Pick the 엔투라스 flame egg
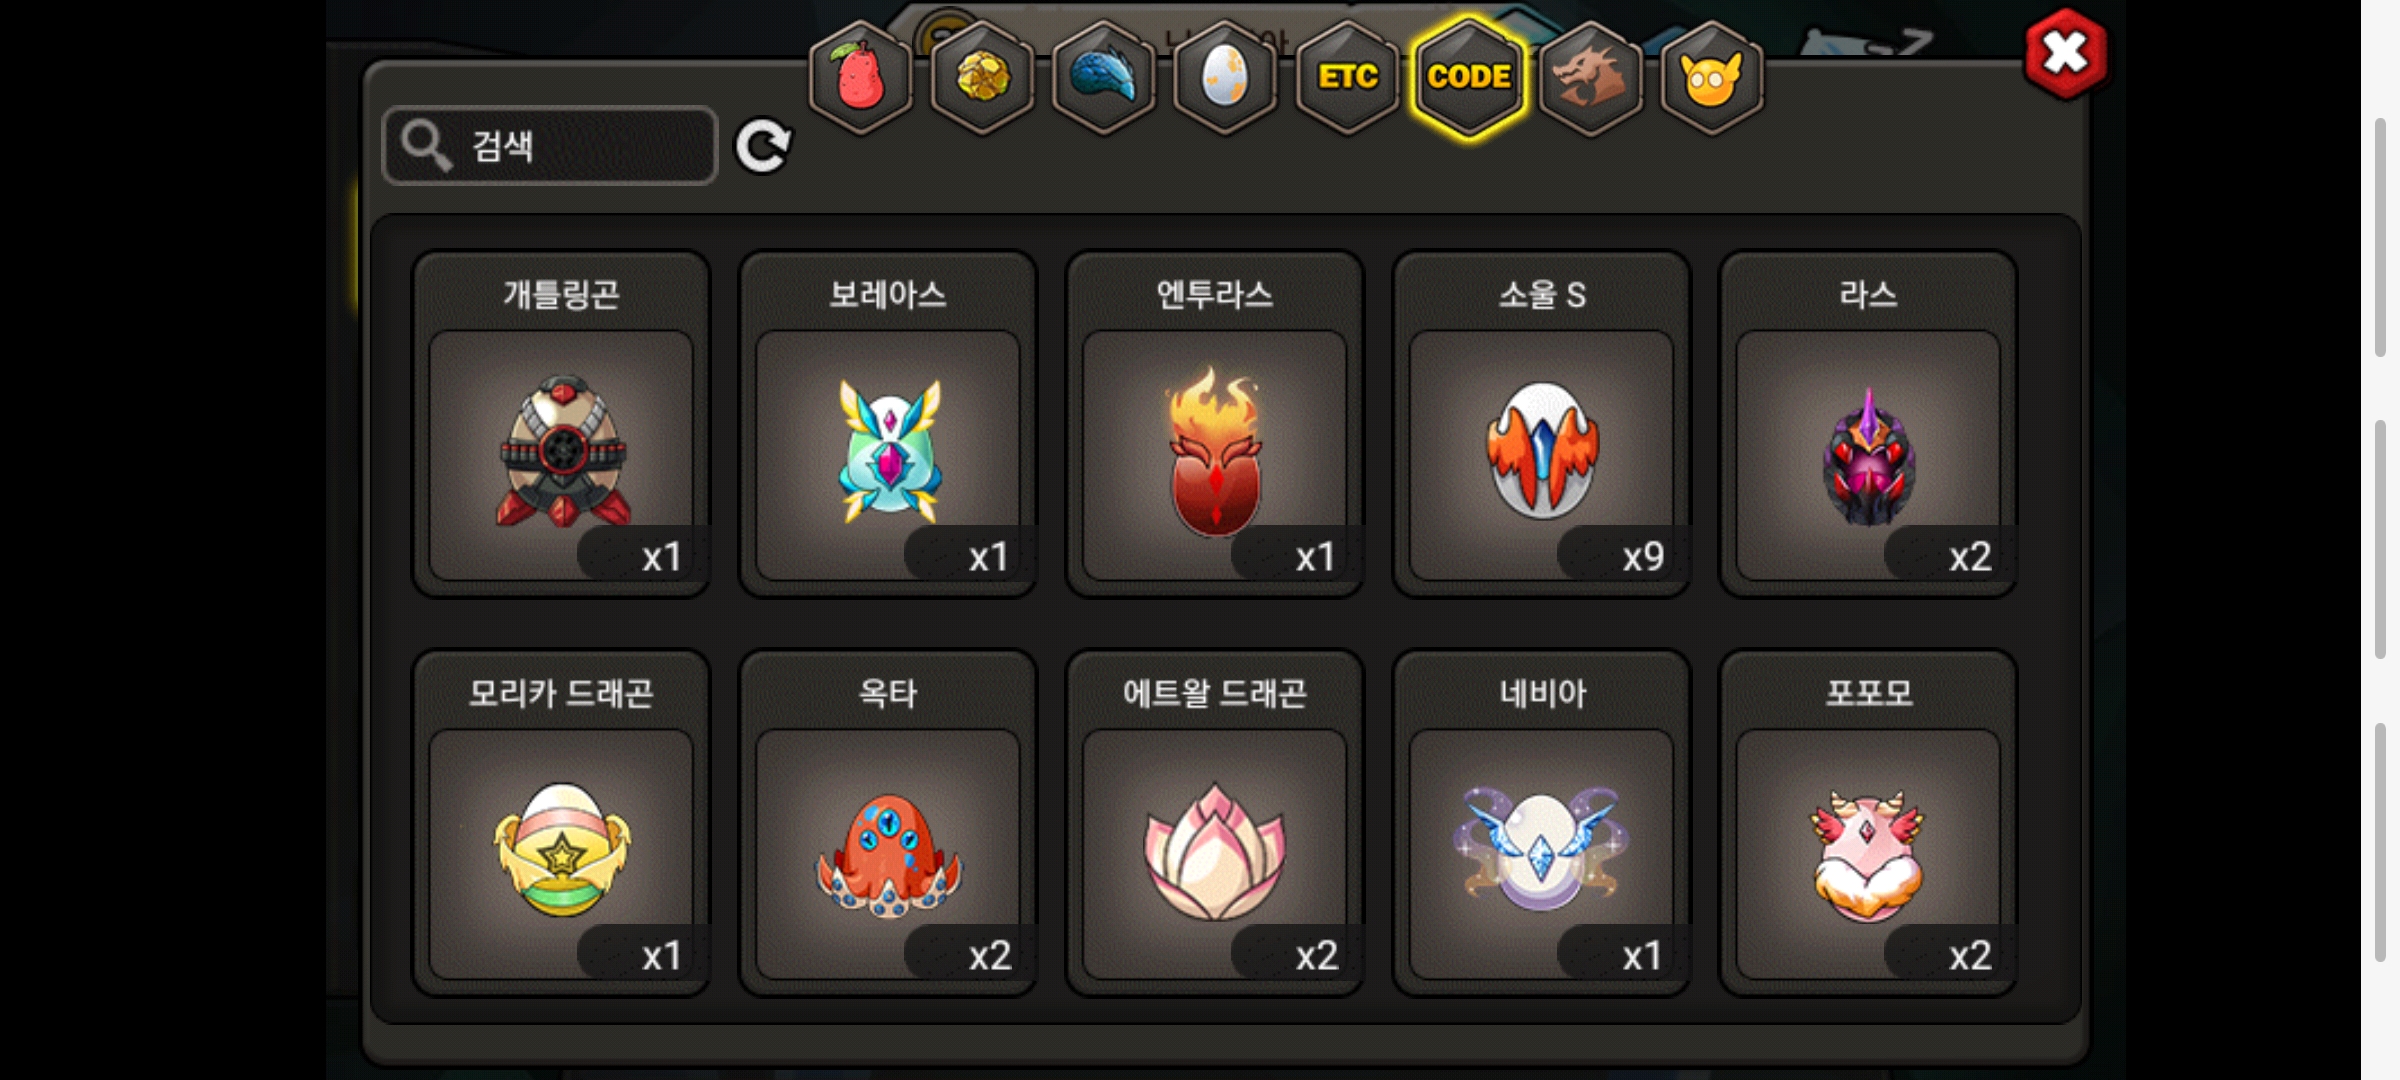This screenshot has height=1080, width=2400. (x=1215, y=424)
